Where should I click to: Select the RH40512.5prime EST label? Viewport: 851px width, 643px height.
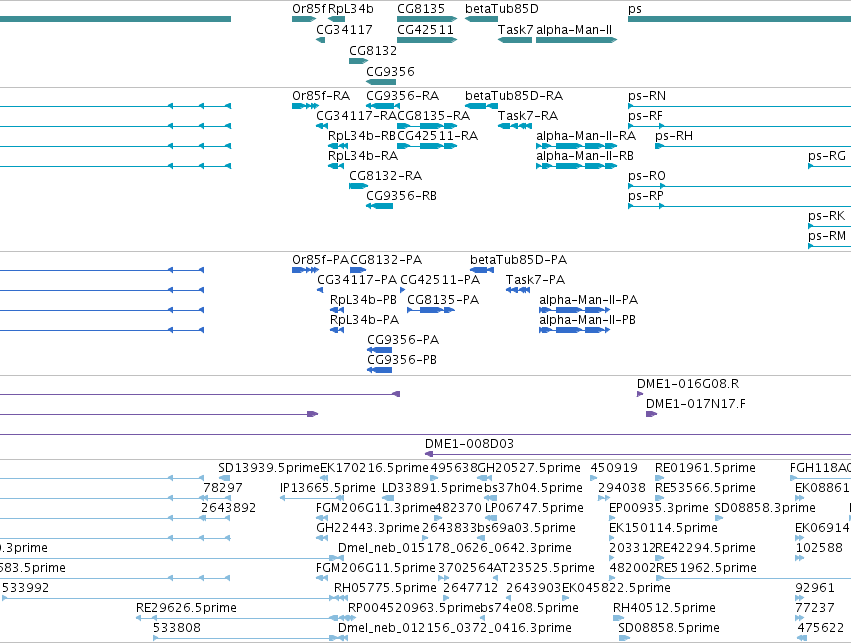click(x=664, y=608)
